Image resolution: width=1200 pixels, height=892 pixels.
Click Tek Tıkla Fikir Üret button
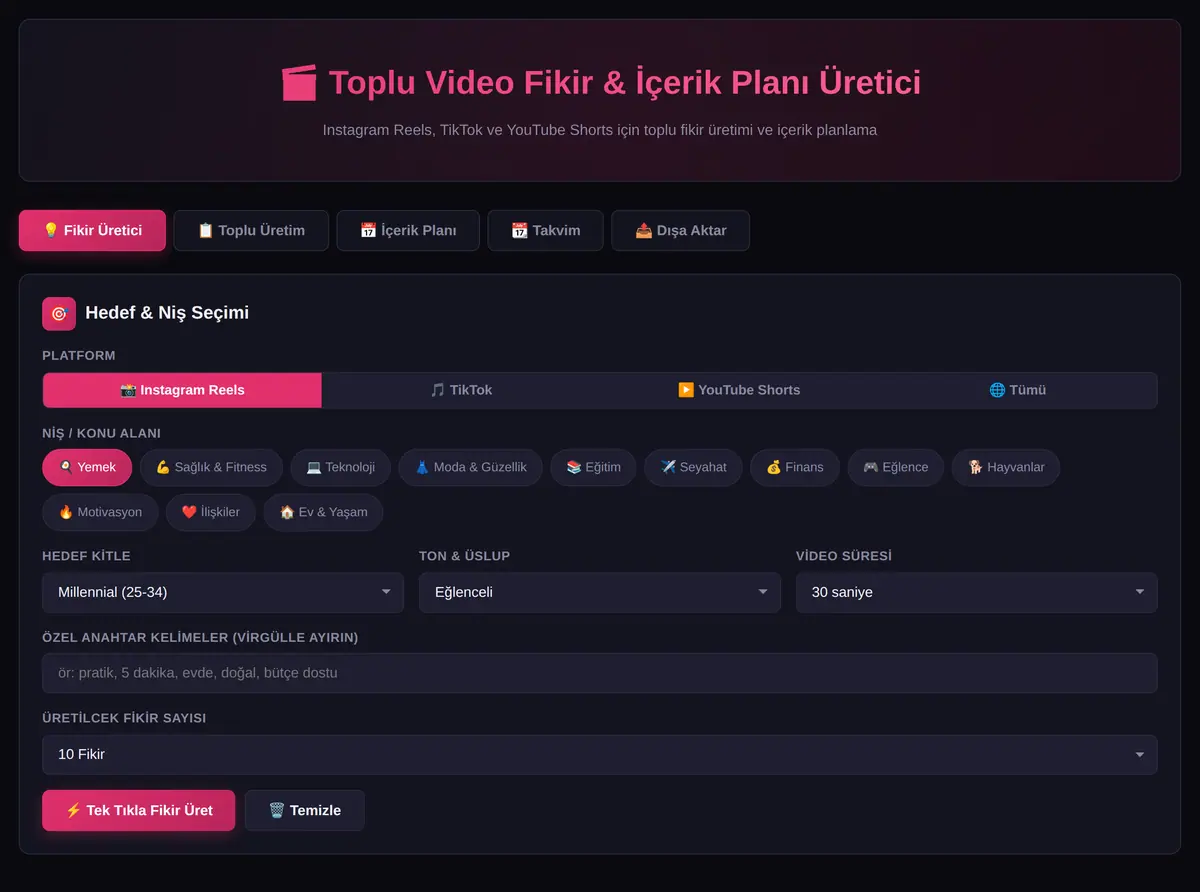tap(139, 810)
